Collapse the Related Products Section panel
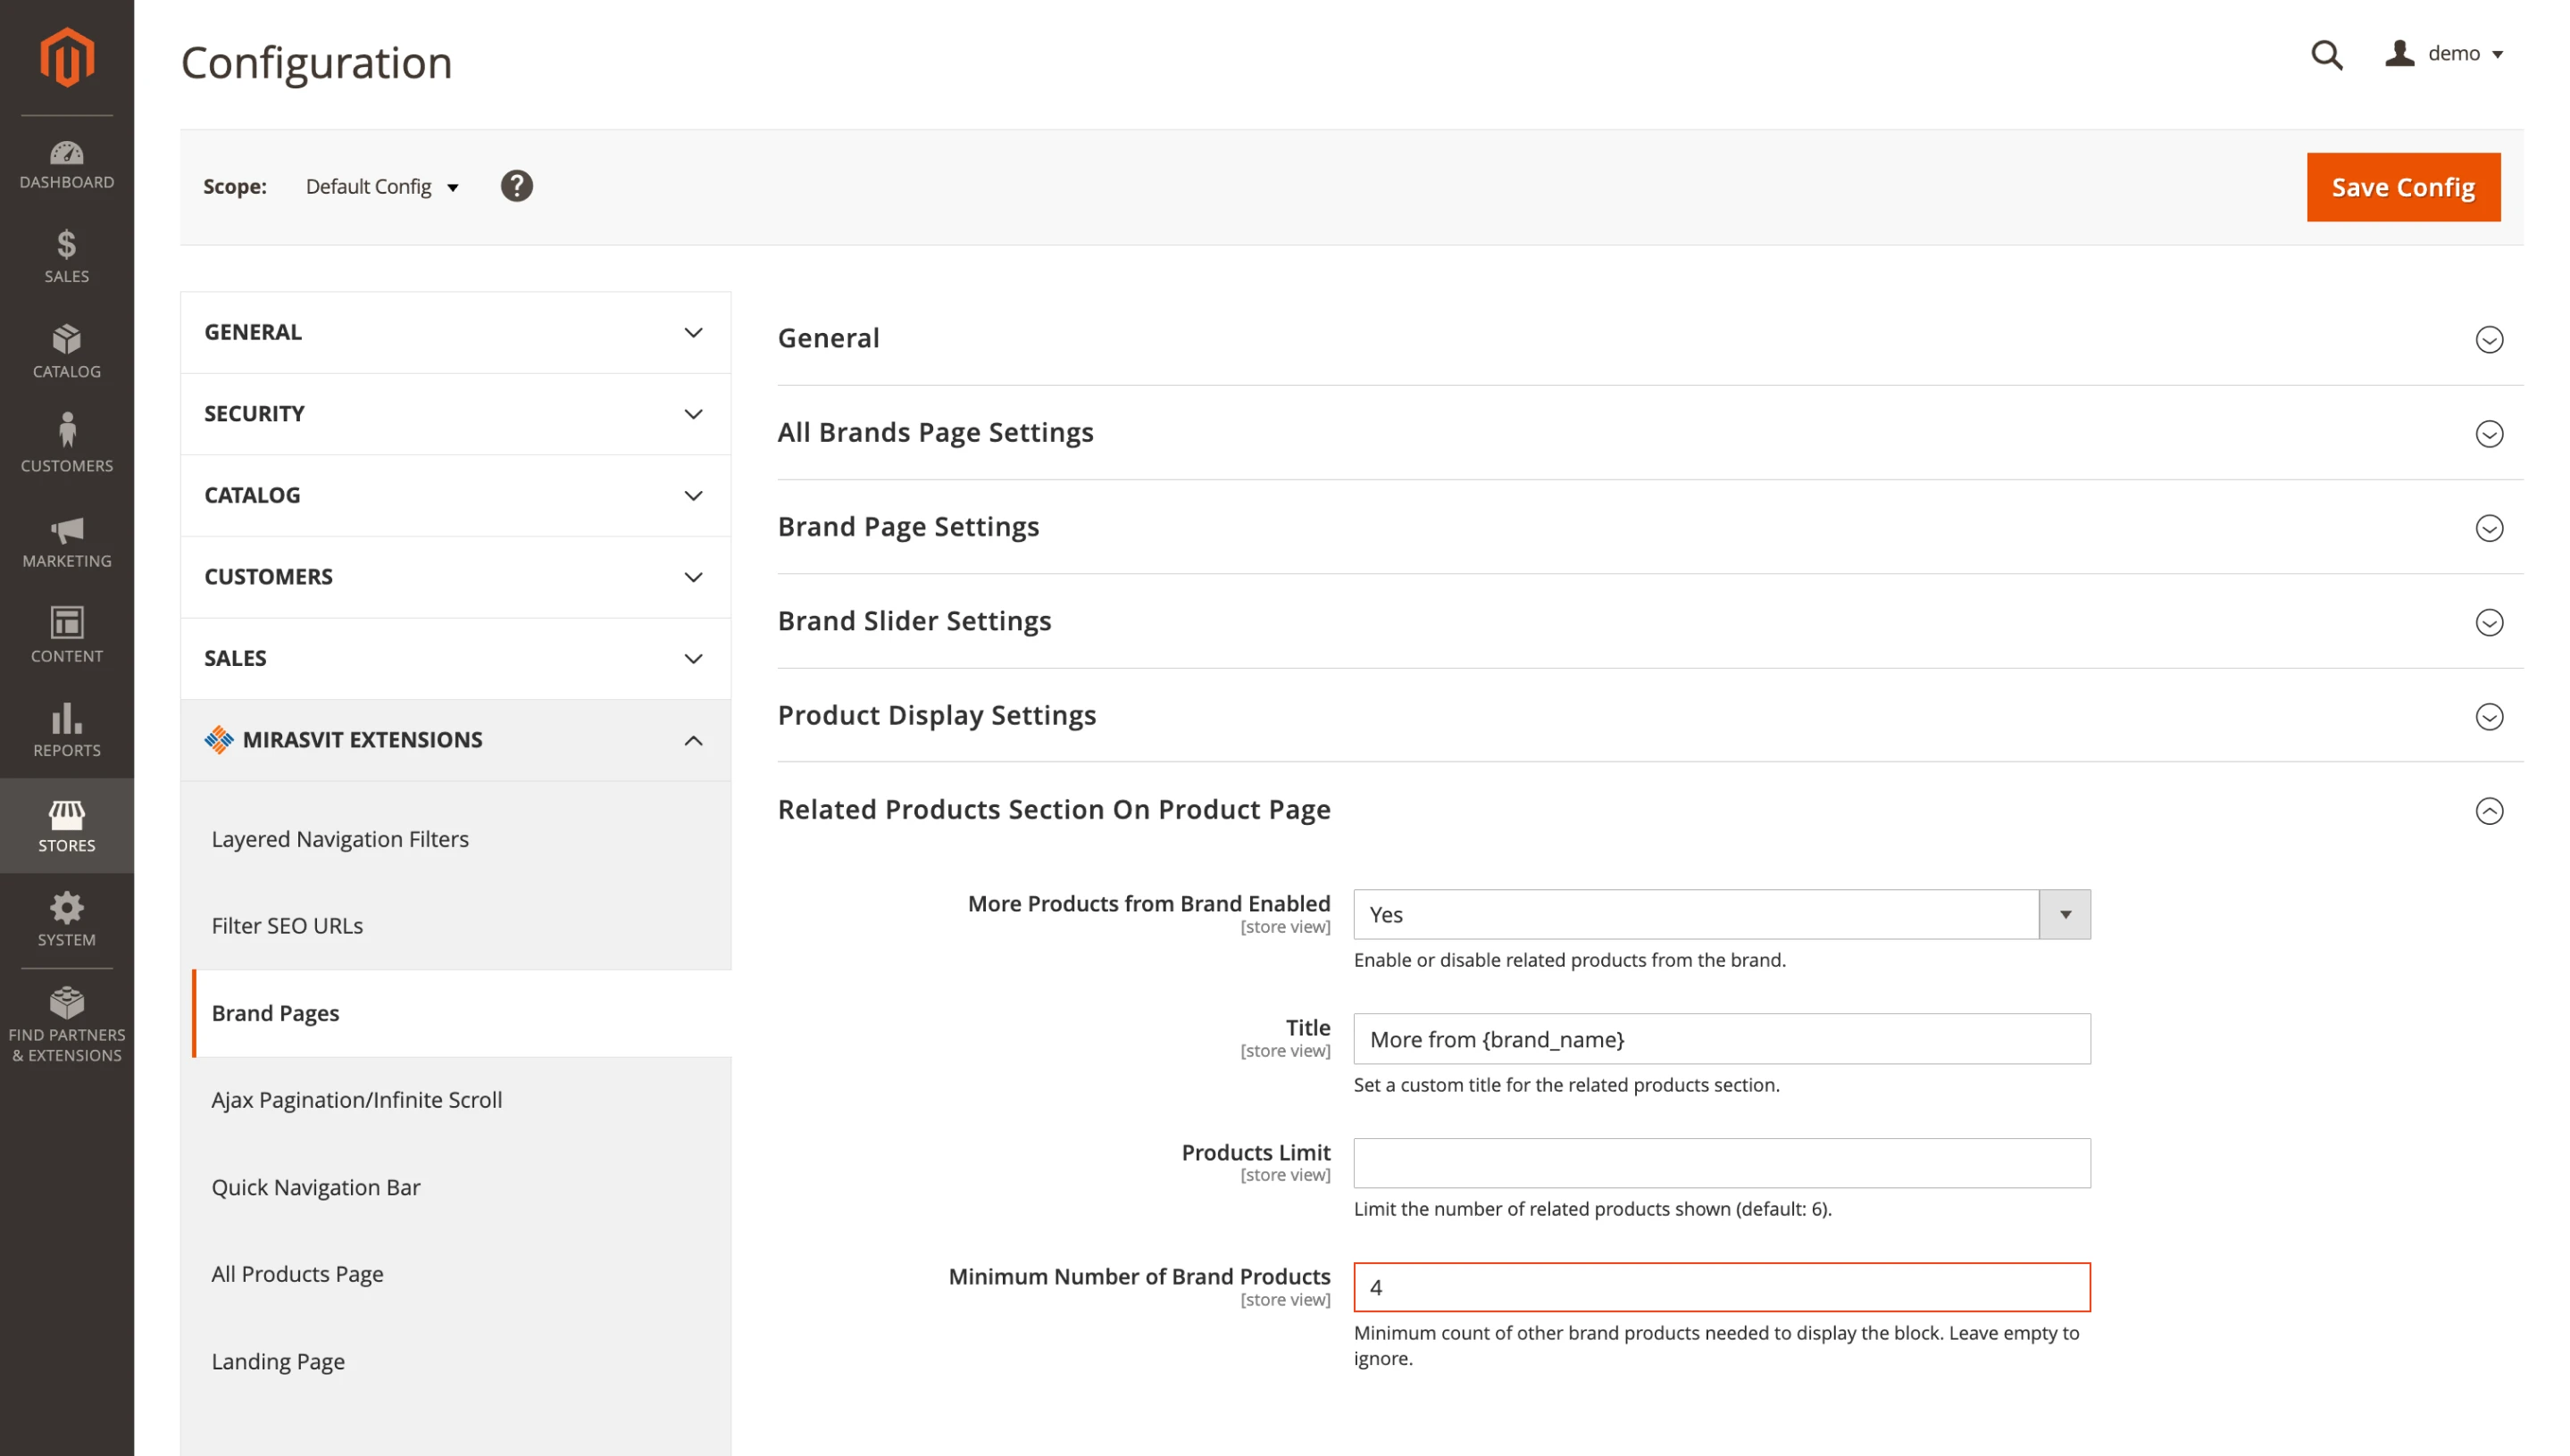 (x=2489, y=812)
